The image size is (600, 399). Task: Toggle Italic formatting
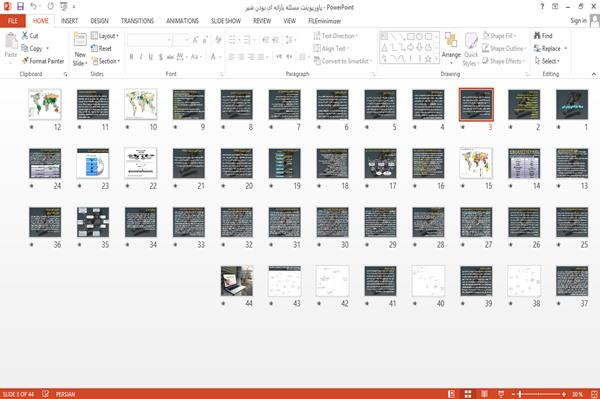point(141,57)
